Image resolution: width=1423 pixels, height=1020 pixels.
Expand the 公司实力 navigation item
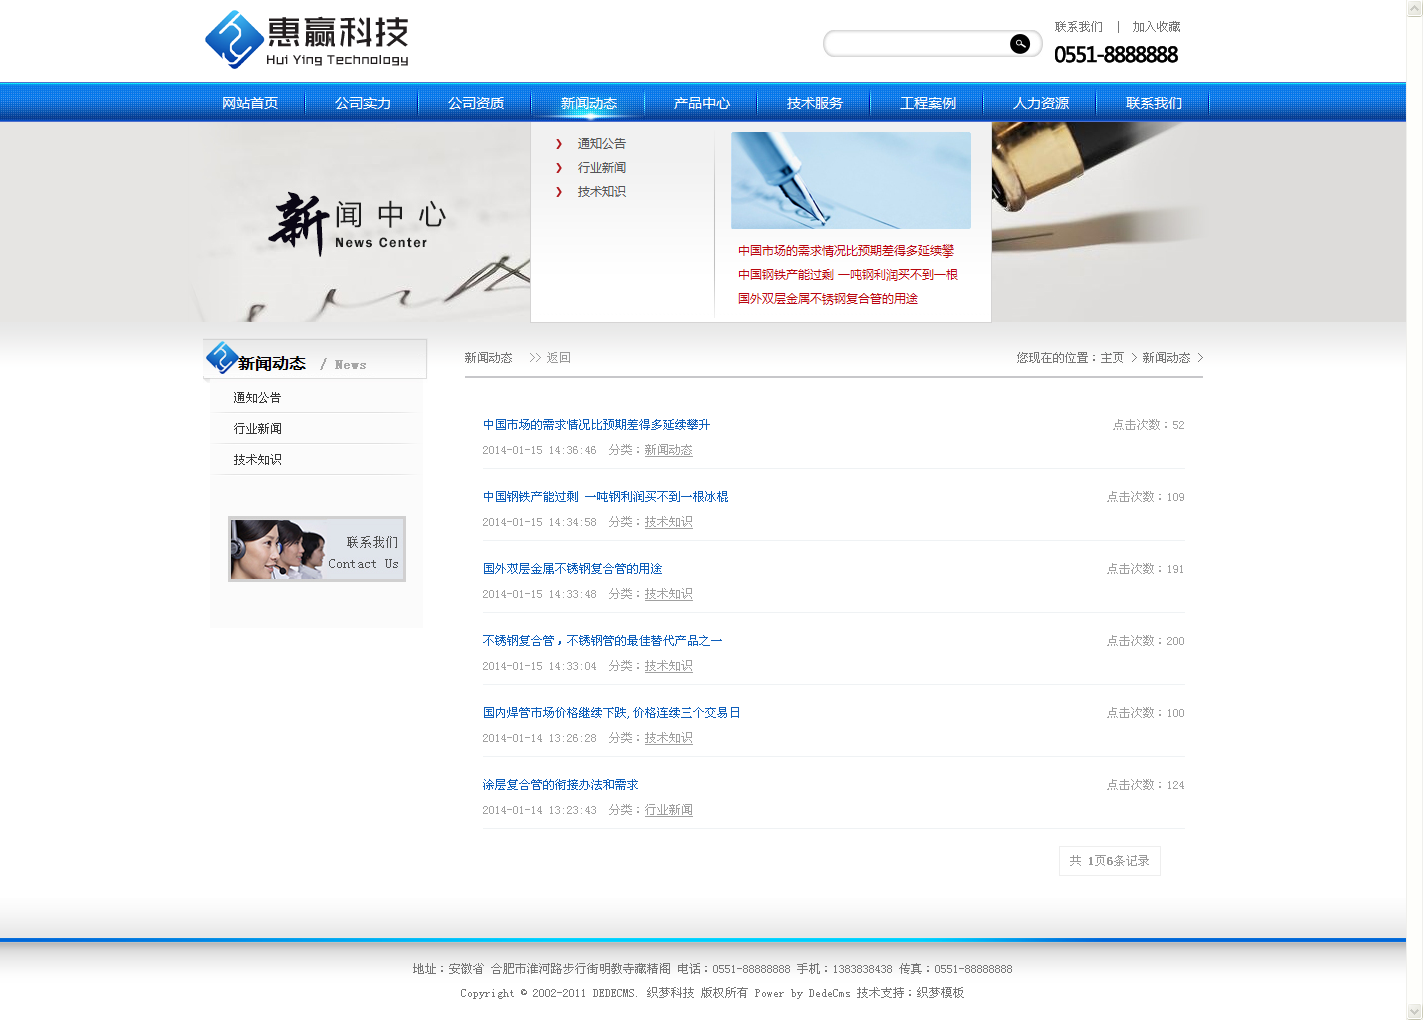tap(363, 103)
